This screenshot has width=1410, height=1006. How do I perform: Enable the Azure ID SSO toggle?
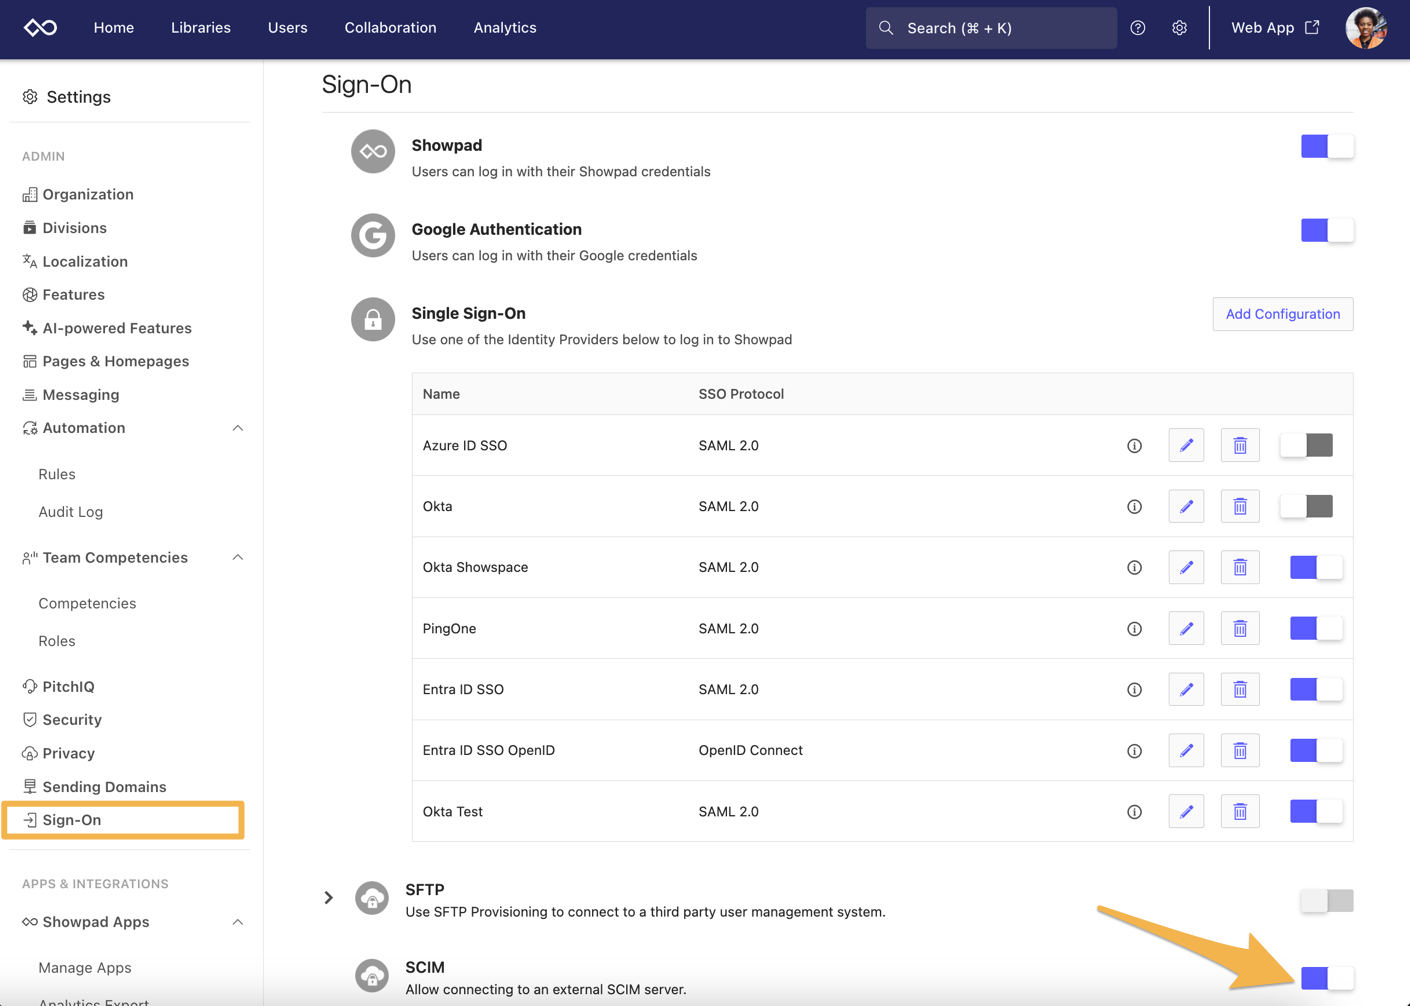tap(1306, 446)
